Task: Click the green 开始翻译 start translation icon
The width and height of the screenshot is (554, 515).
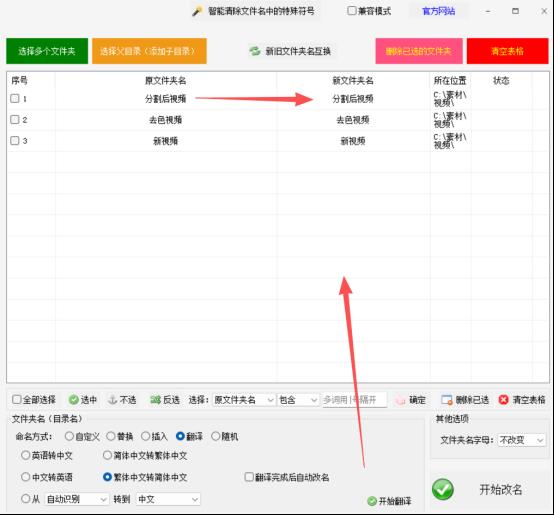Action: pos(372,501)
